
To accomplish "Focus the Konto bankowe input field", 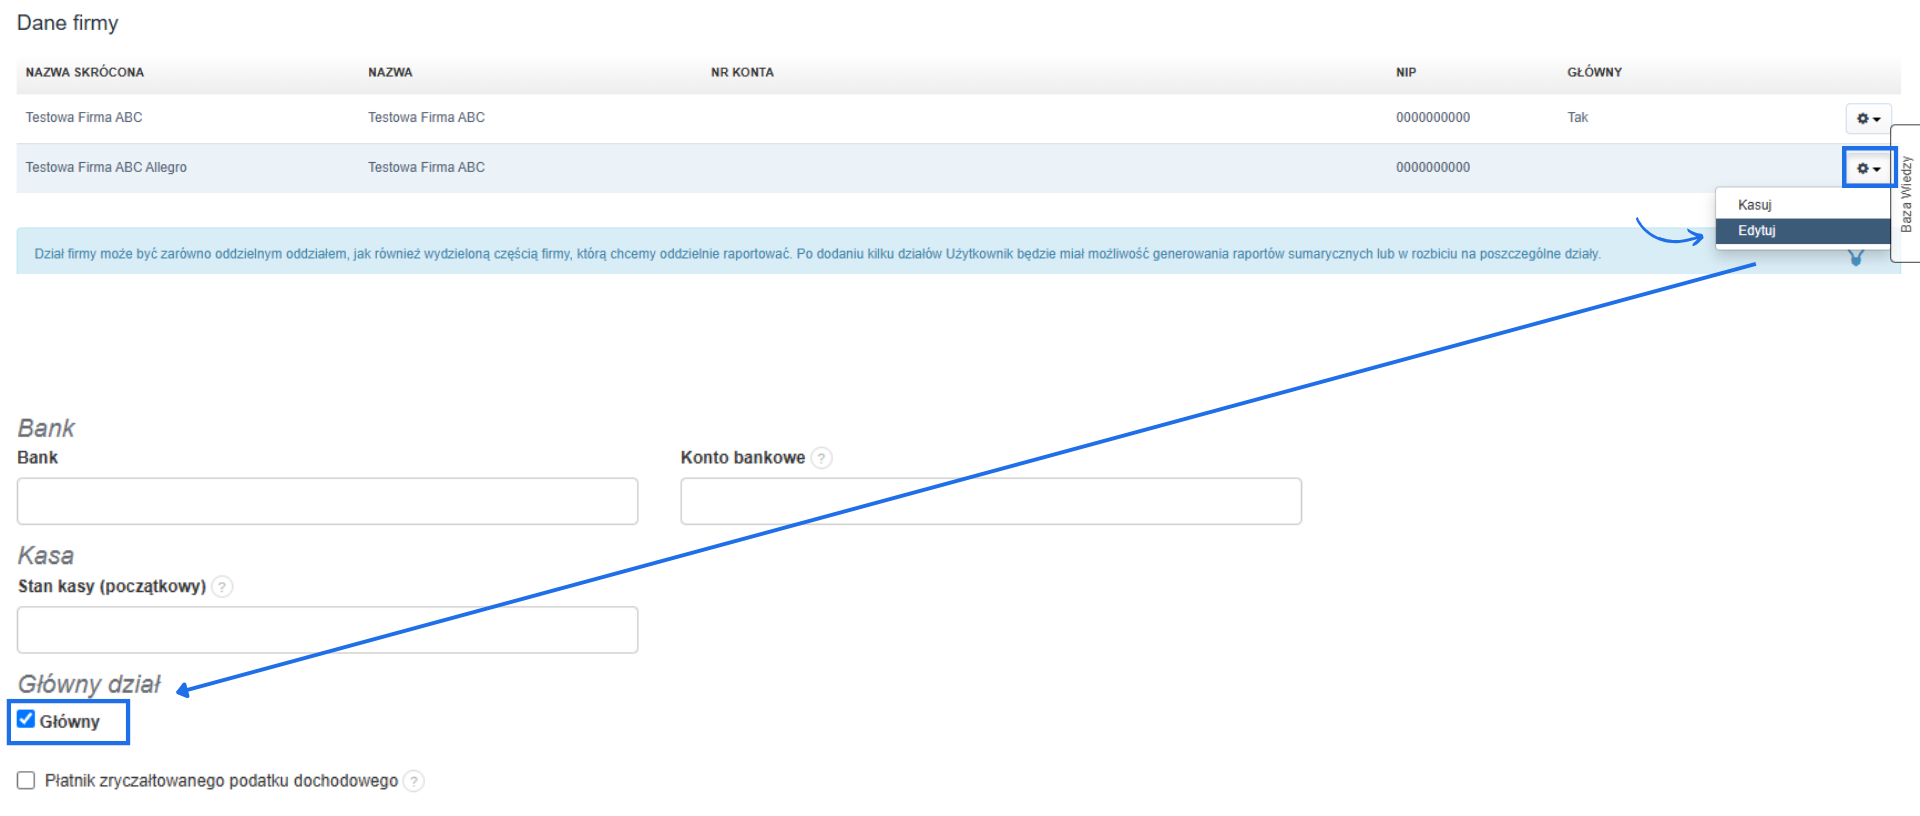I will [x=991, y=501].
